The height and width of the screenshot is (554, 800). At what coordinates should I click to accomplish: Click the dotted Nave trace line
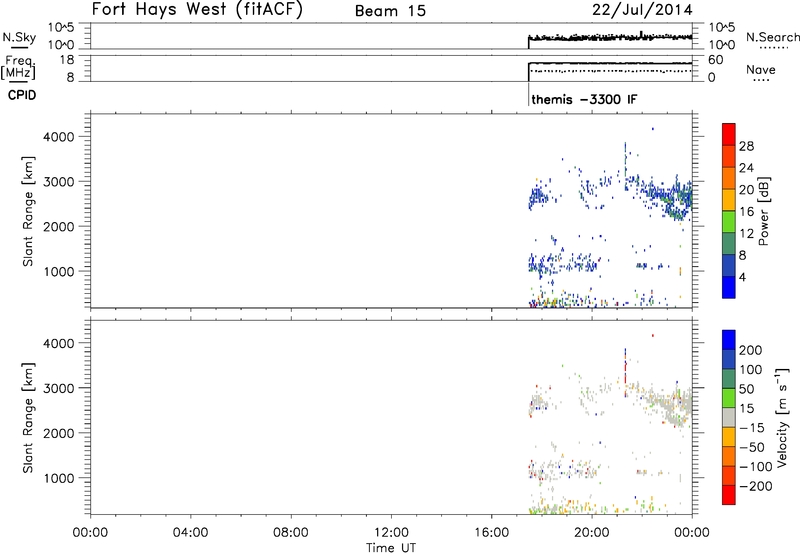[x=610, y=71]
